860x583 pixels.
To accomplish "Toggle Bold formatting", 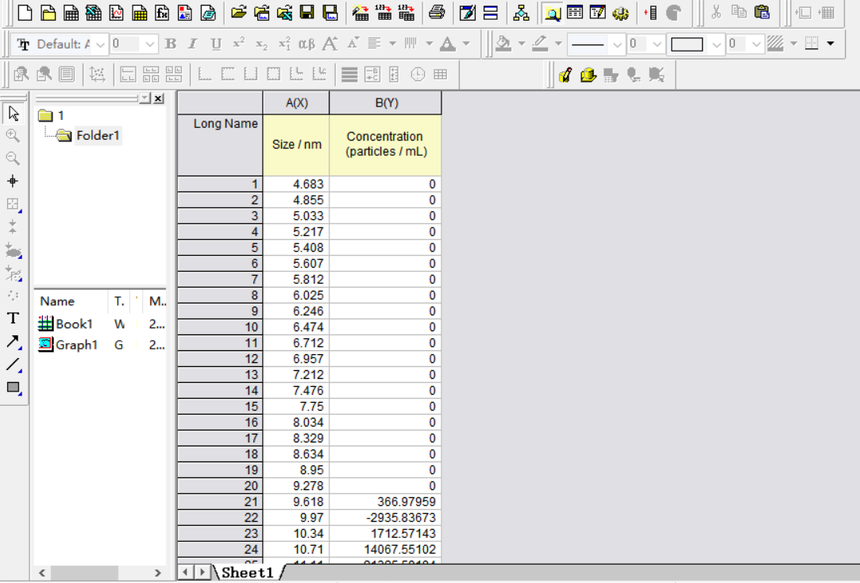I will (x=171, y=44).
